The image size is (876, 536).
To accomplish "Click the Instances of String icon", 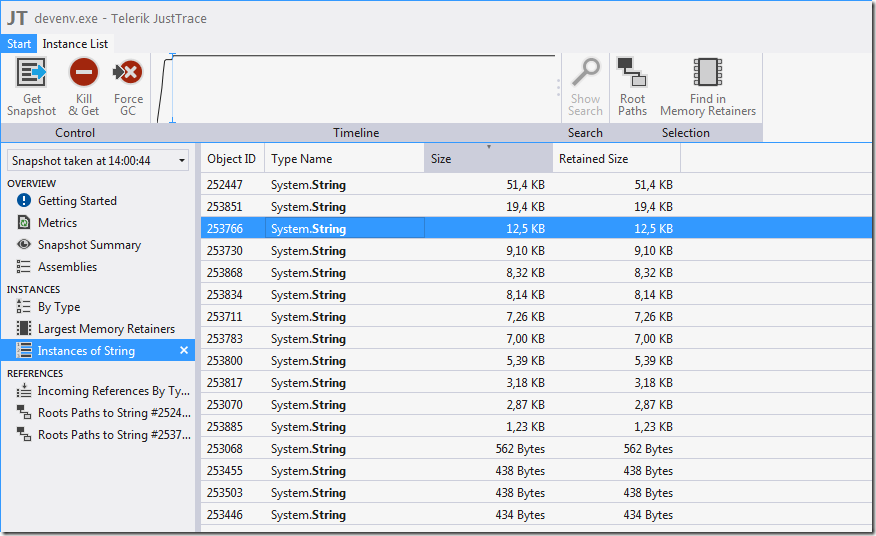I will click(24, 350).
